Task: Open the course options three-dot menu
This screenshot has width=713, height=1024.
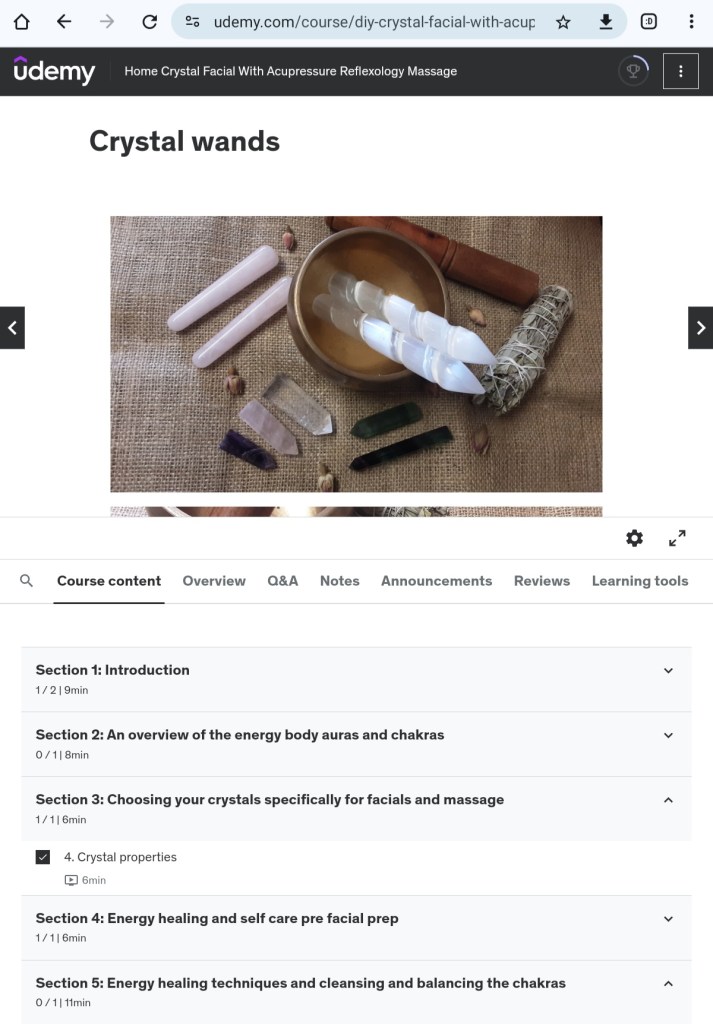Action: pos(681,71)
